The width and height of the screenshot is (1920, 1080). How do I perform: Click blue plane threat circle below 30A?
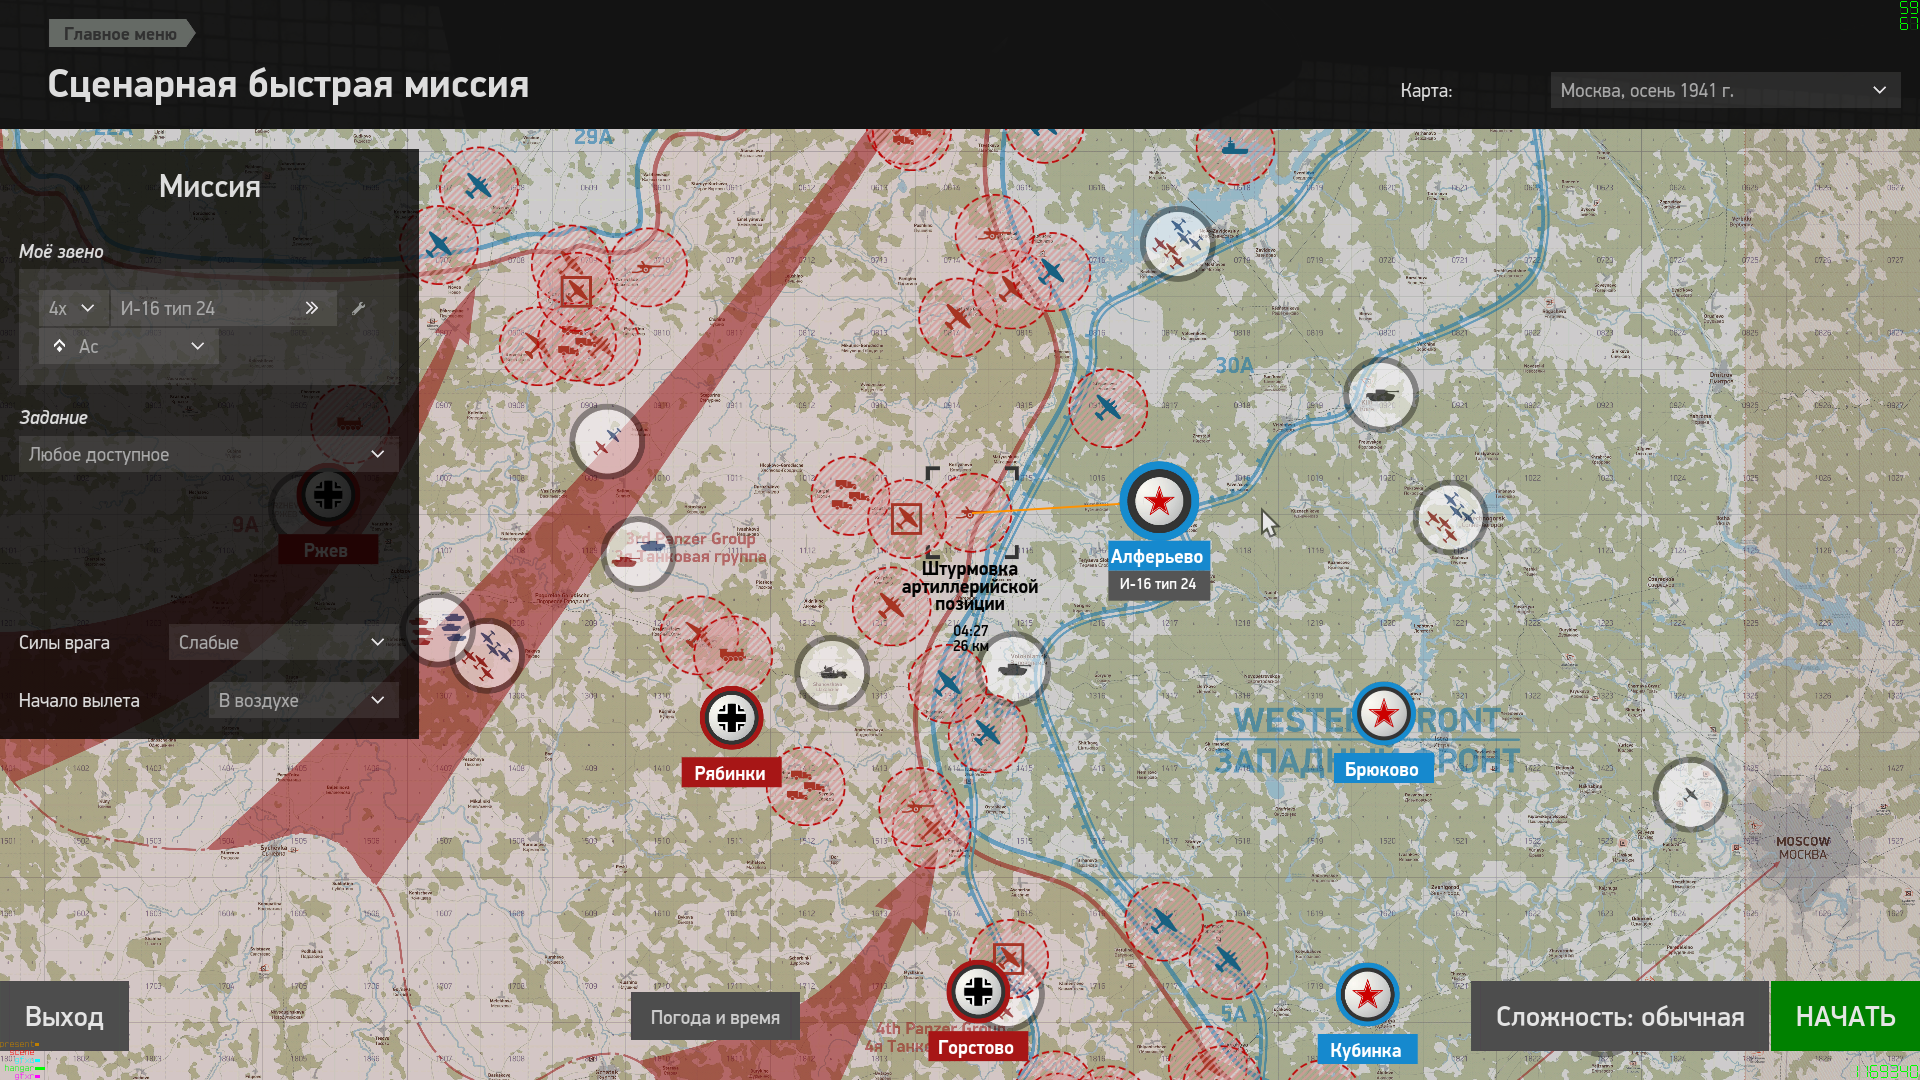[x=1108, y=408]
